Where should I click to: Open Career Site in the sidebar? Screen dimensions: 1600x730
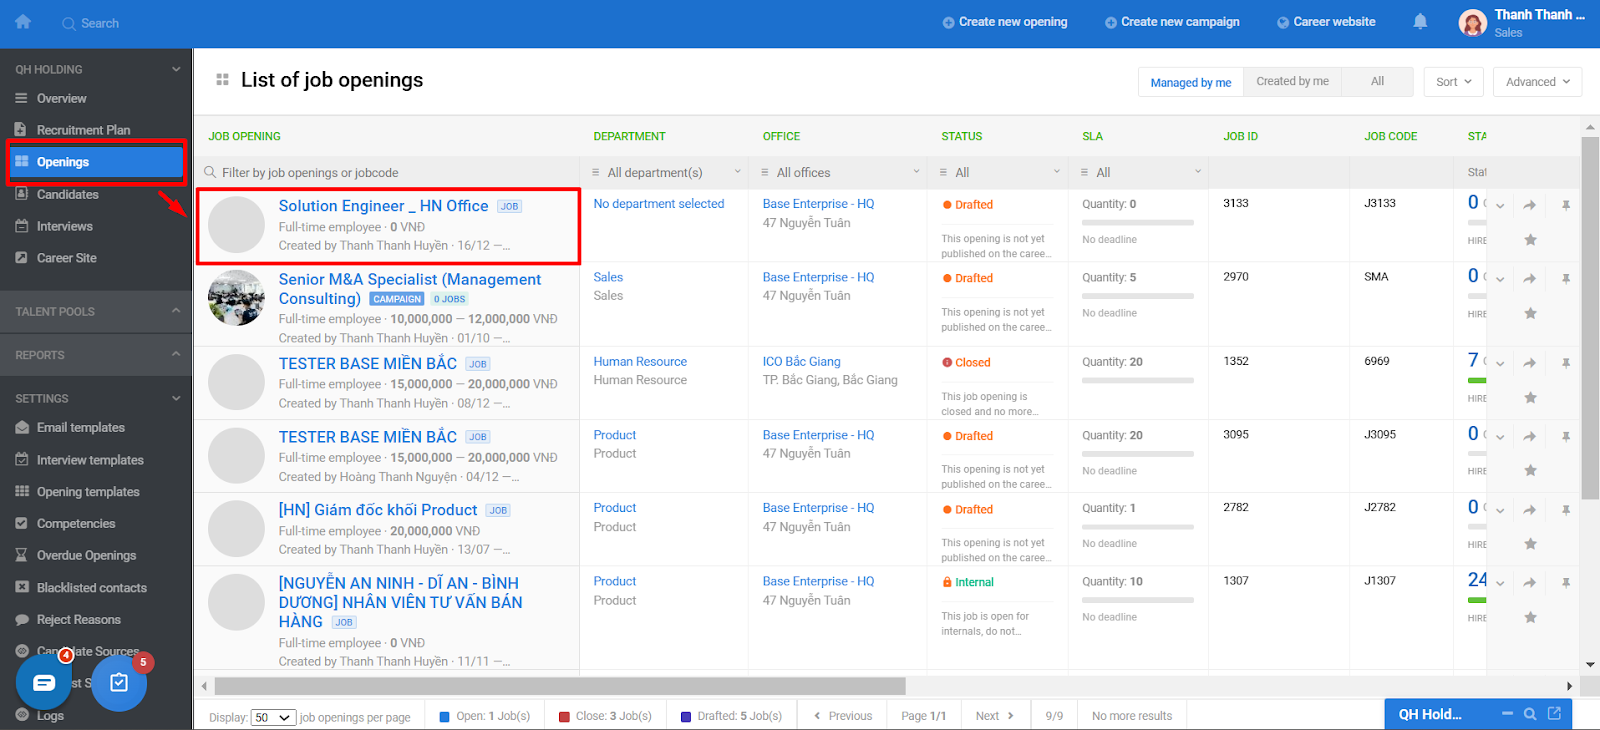coord(66,258)
